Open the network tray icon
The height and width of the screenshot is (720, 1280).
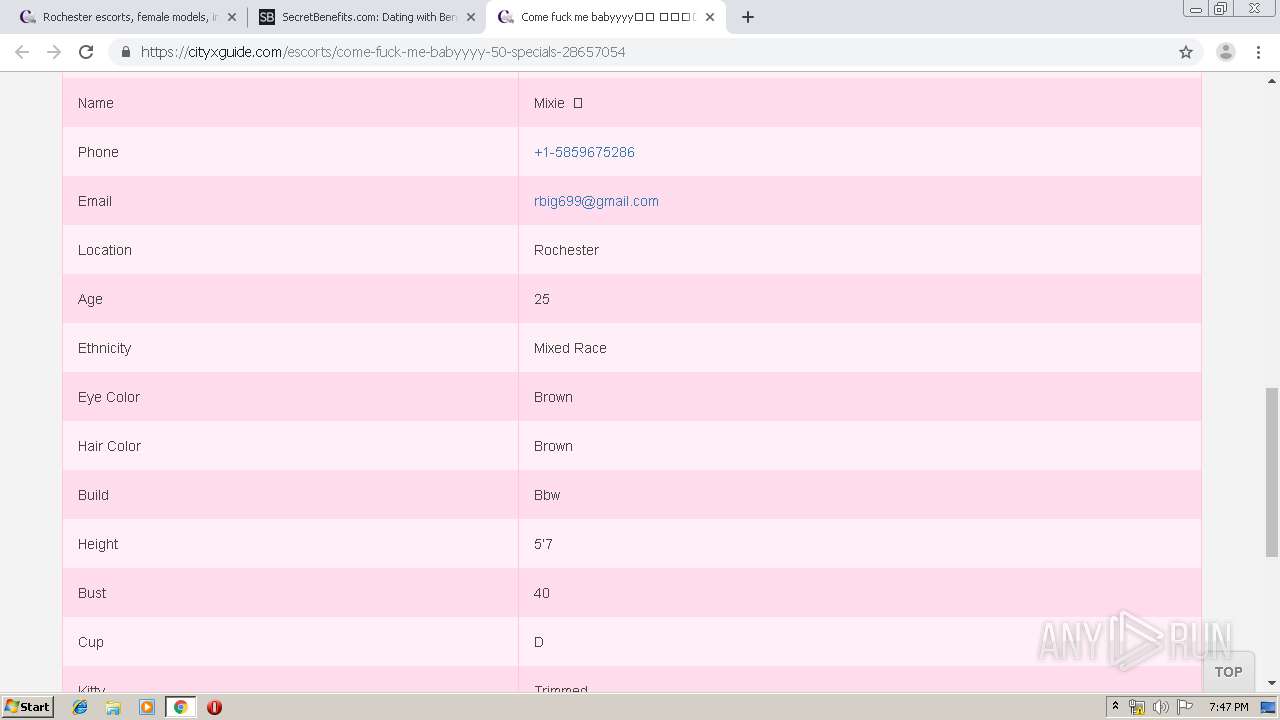[1137, 707]
